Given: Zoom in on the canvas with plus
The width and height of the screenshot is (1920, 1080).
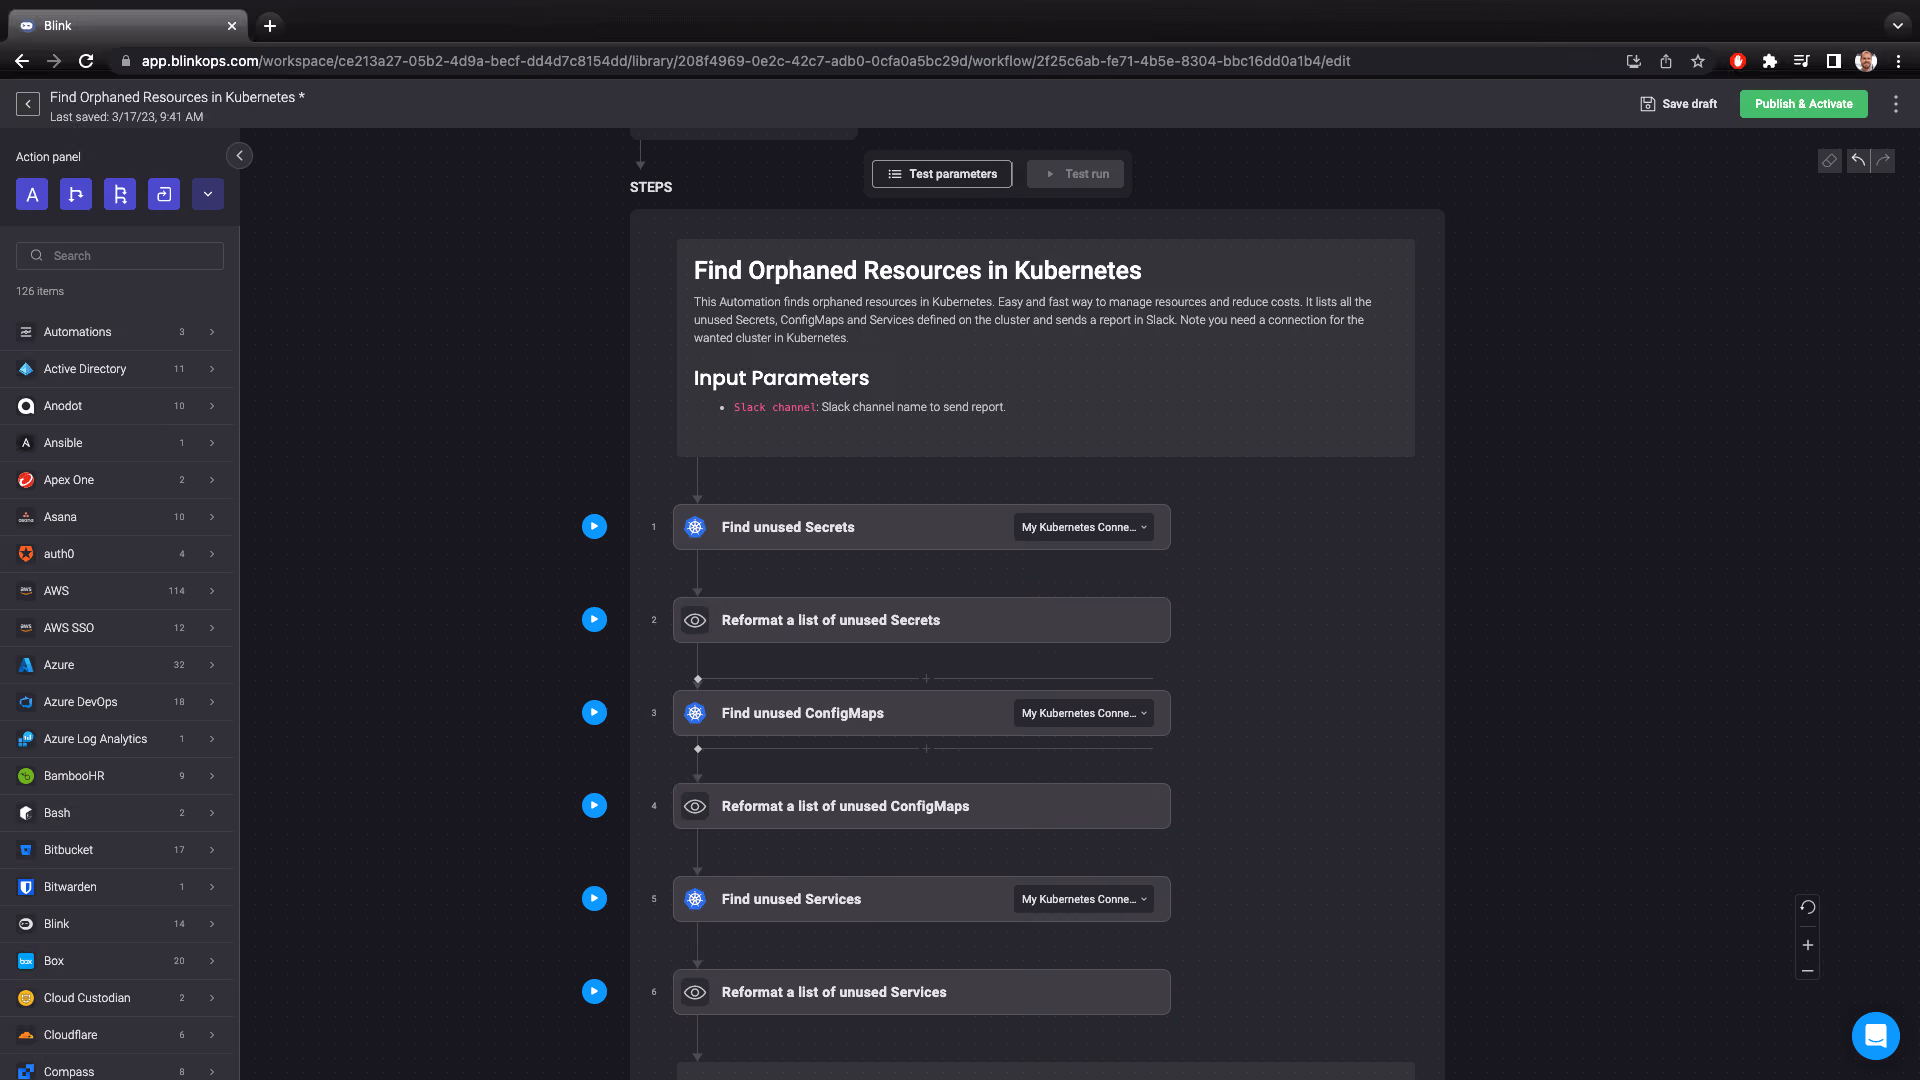Looking at the screenshot, I should pos(1807,945).
